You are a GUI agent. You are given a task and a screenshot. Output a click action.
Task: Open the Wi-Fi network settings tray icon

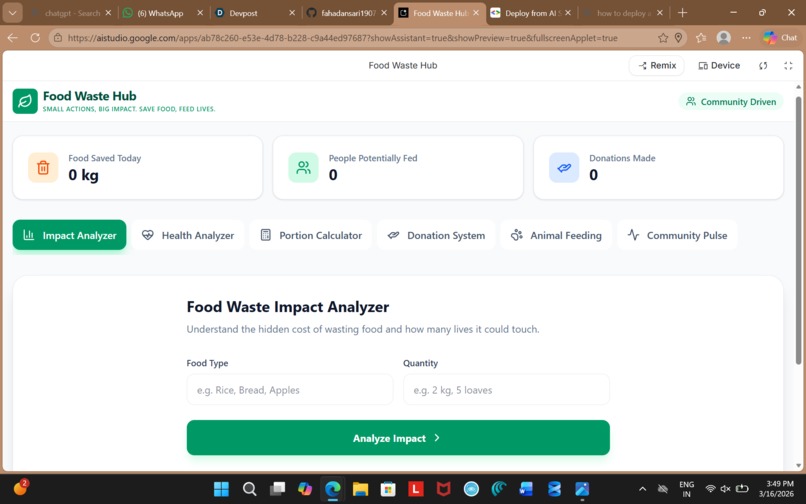(710, 489)
